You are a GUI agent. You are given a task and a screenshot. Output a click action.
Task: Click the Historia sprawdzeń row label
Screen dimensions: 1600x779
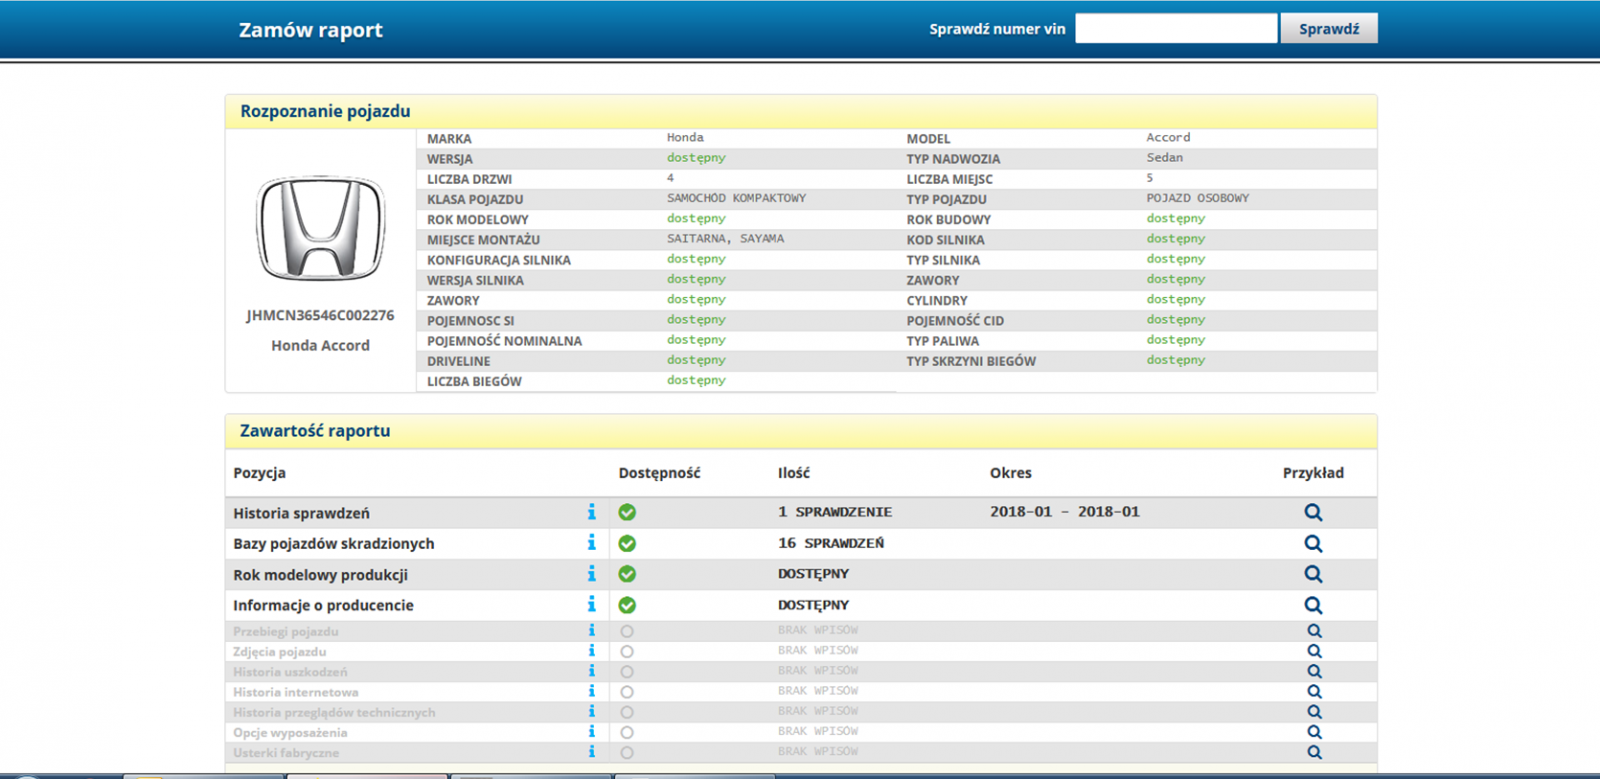301,513
